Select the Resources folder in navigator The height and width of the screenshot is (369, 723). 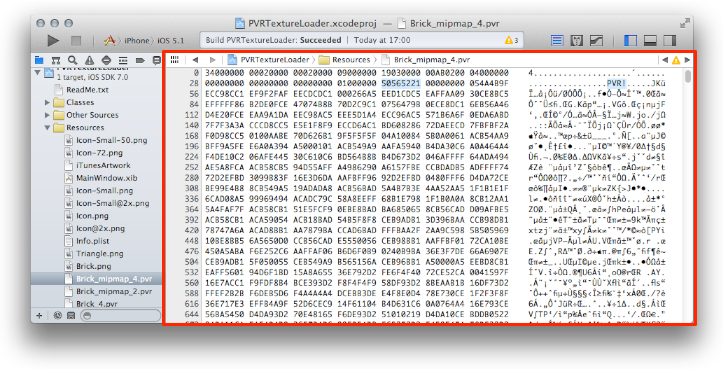point(78,127)
